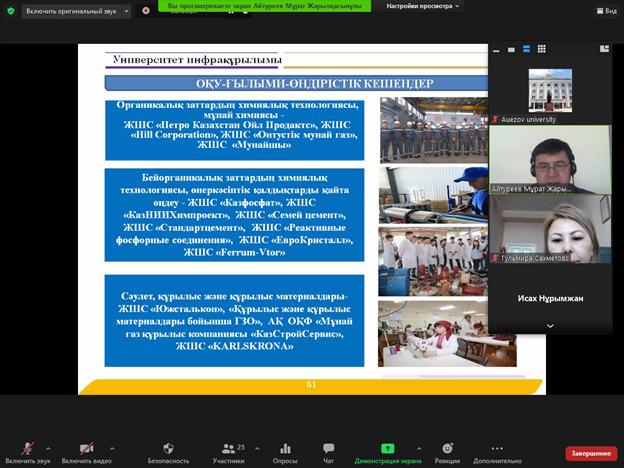Screen dimensions: 624x468
Task: Switch video panel to grid layout
Action: tap(542, 49)
